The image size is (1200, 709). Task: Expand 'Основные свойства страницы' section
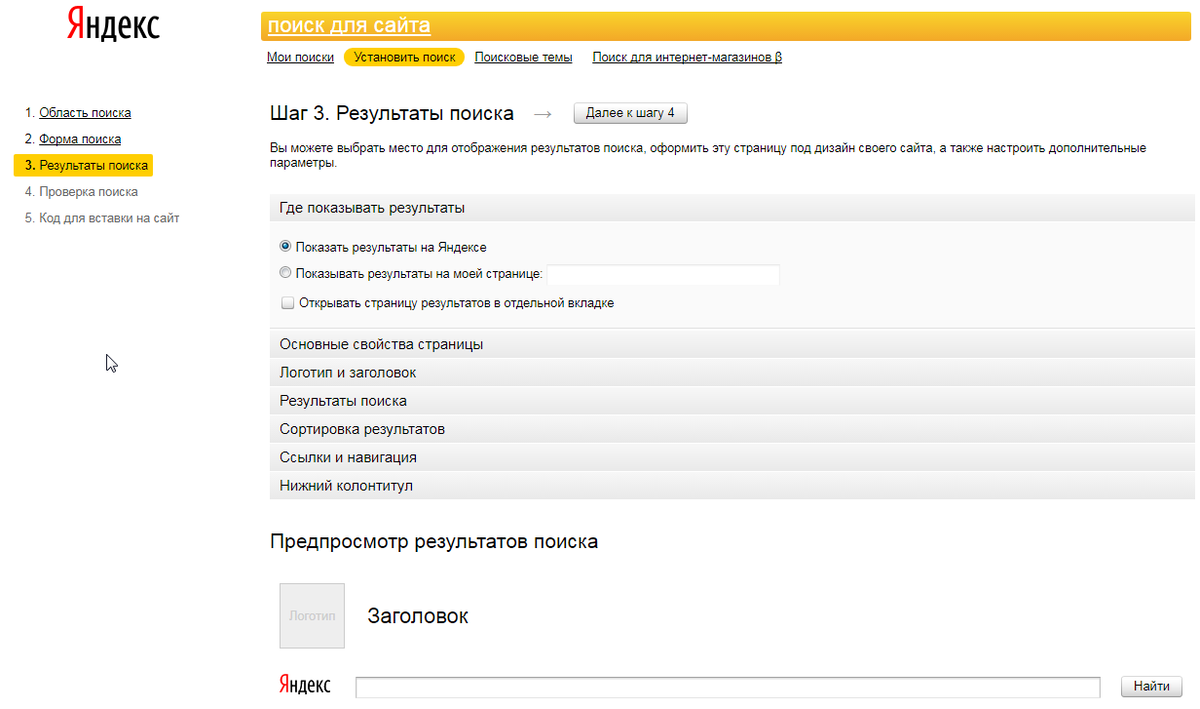732,344
